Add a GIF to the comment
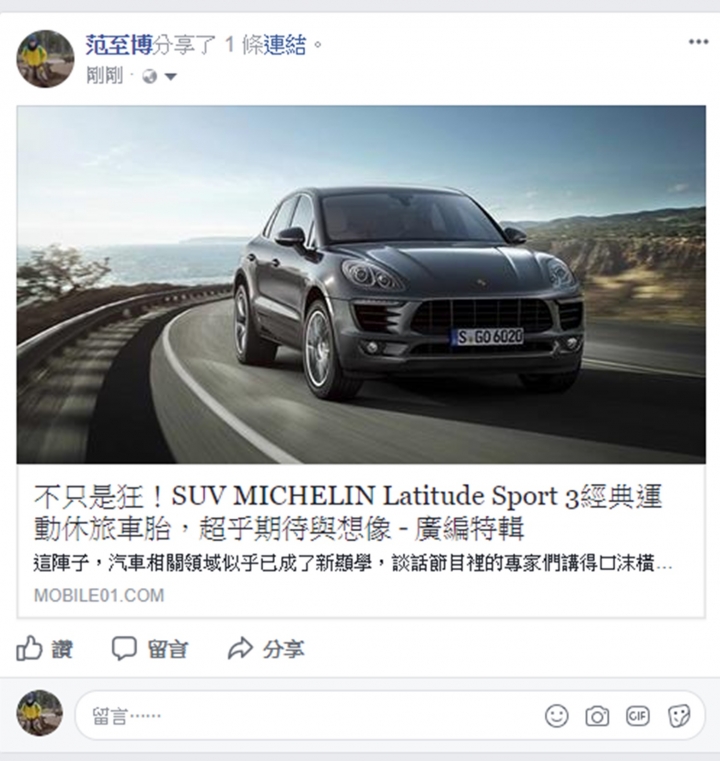Image resolution: width=720 pixels, height=761 pixels. 637,716
